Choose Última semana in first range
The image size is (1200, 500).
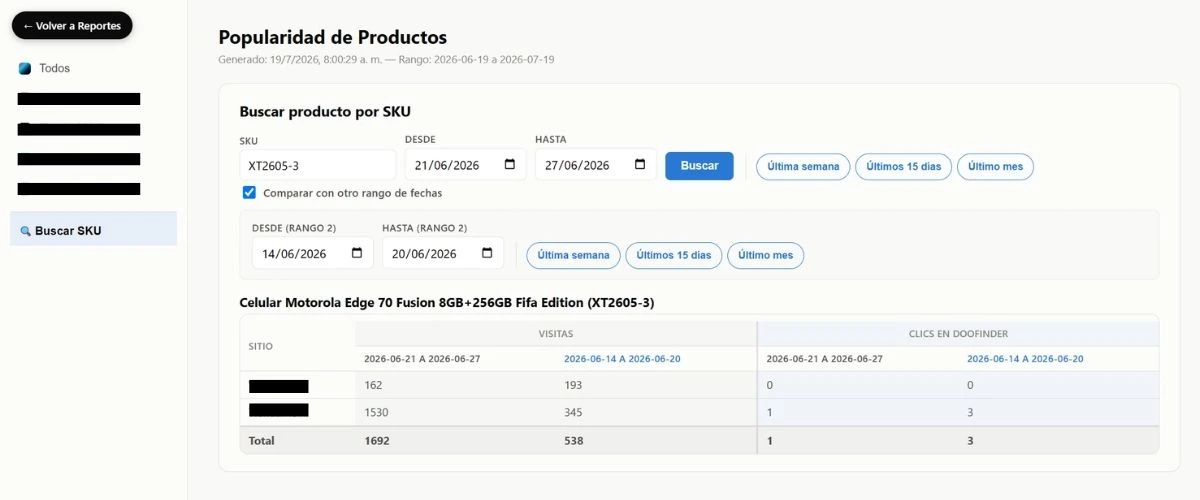803,166
